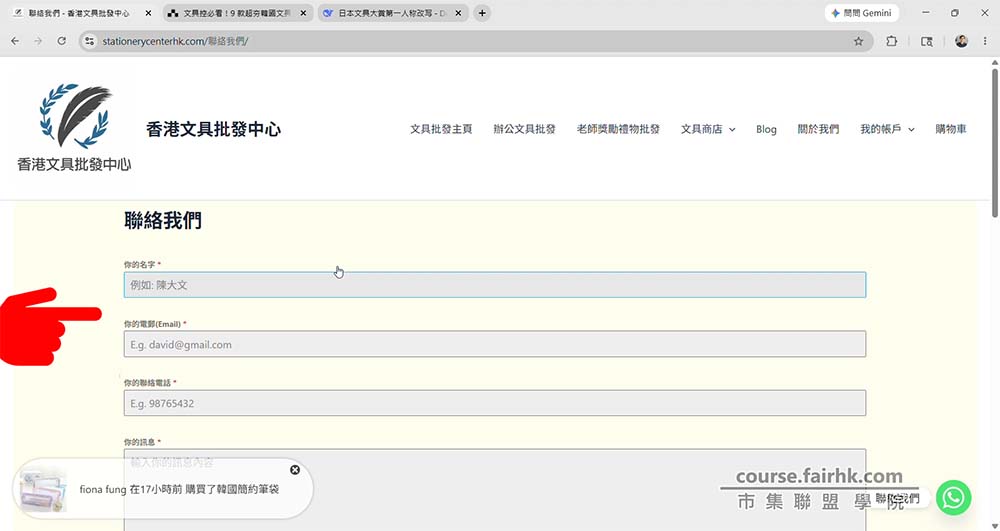Go back to the previous page
The width and height of the screenshot is (1000, 531).
coord(15,41)
